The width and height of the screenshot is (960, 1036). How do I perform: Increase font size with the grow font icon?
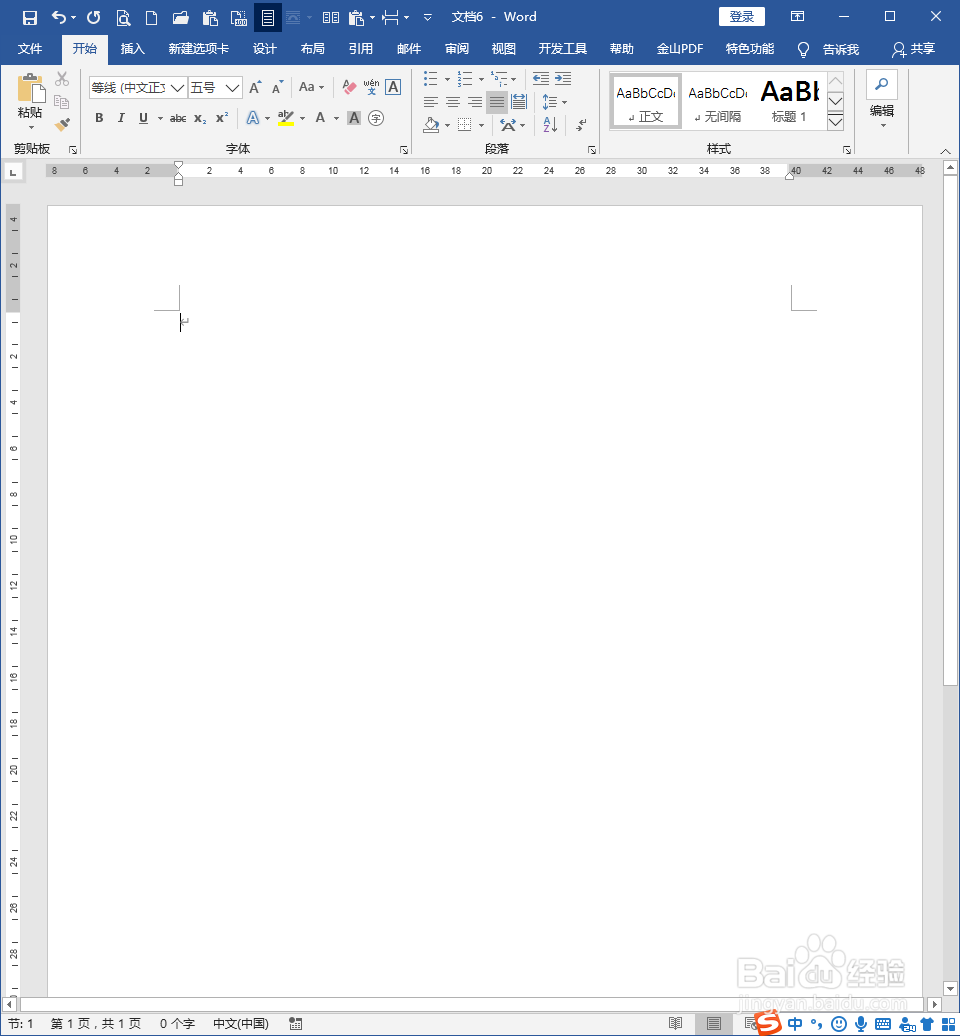(255, 87)
